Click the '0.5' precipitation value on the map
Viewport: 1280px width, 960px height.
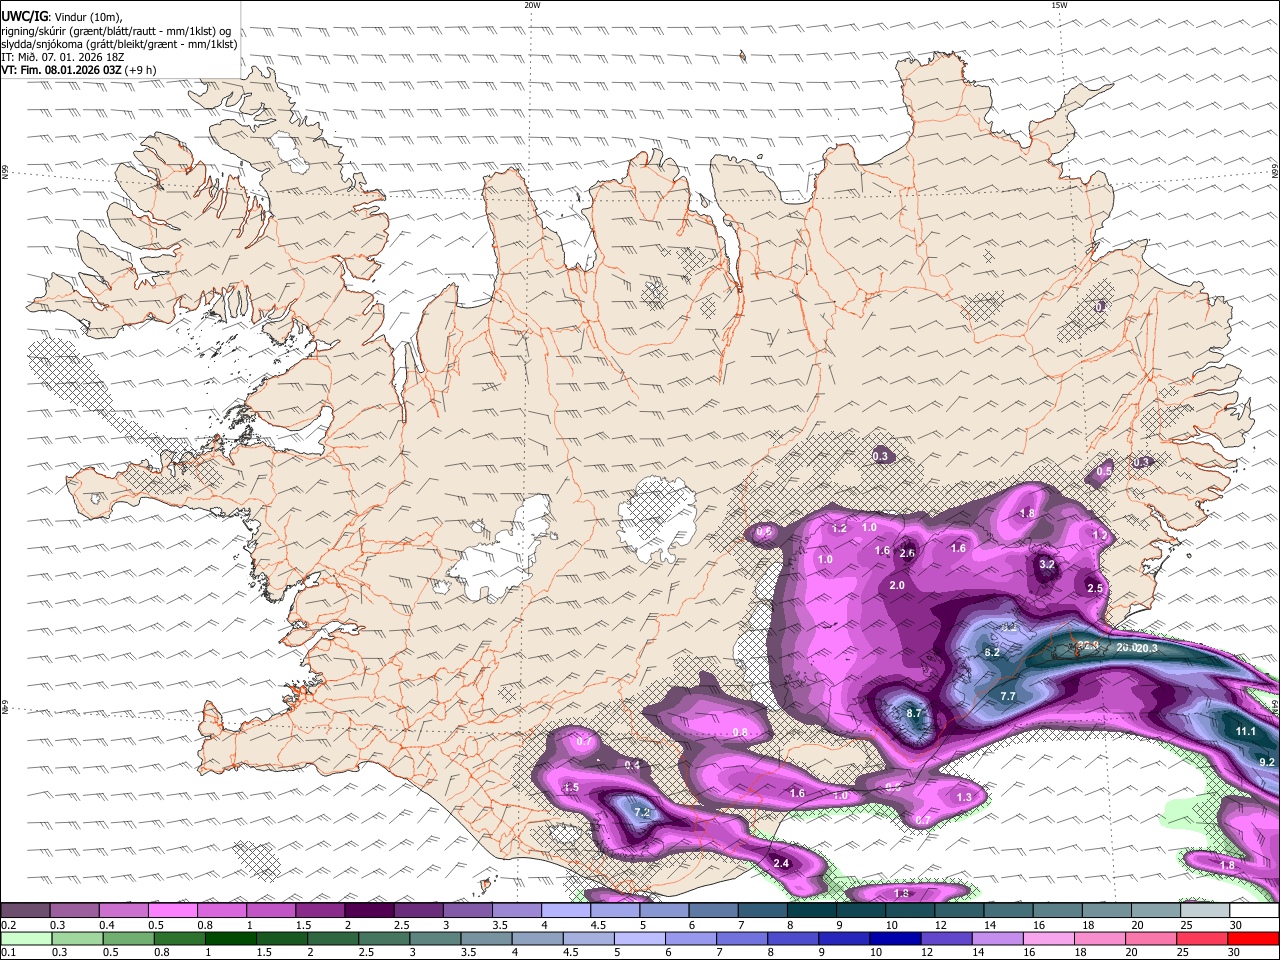pyautogui.click(x=1104, y=471)
